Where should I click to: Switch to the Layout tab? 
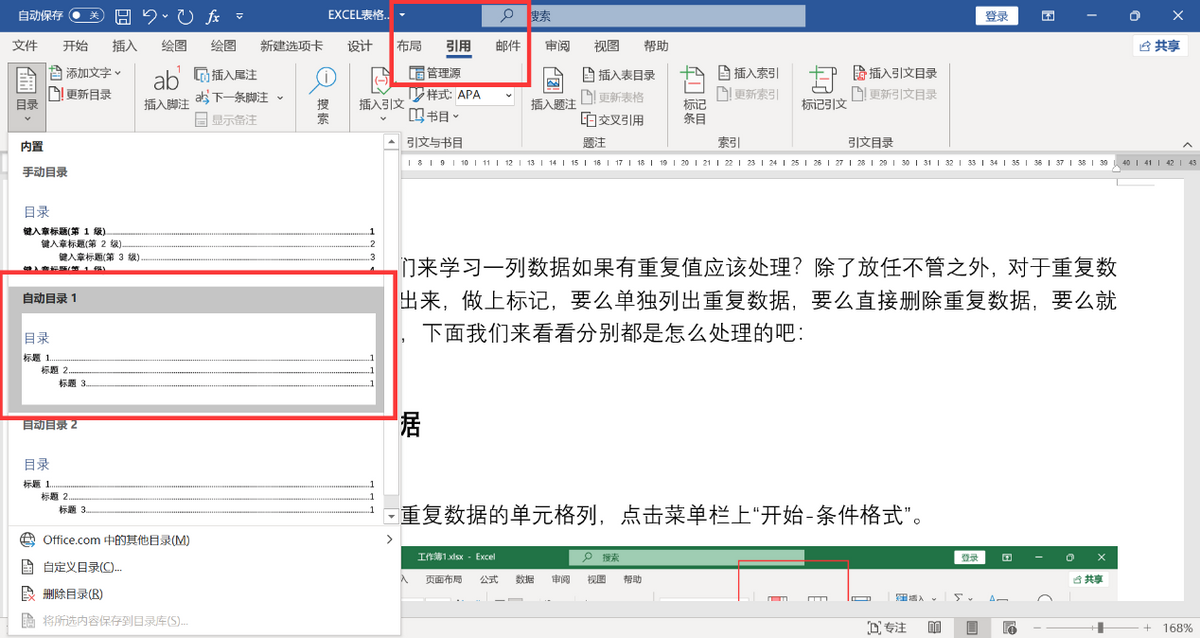409,46
